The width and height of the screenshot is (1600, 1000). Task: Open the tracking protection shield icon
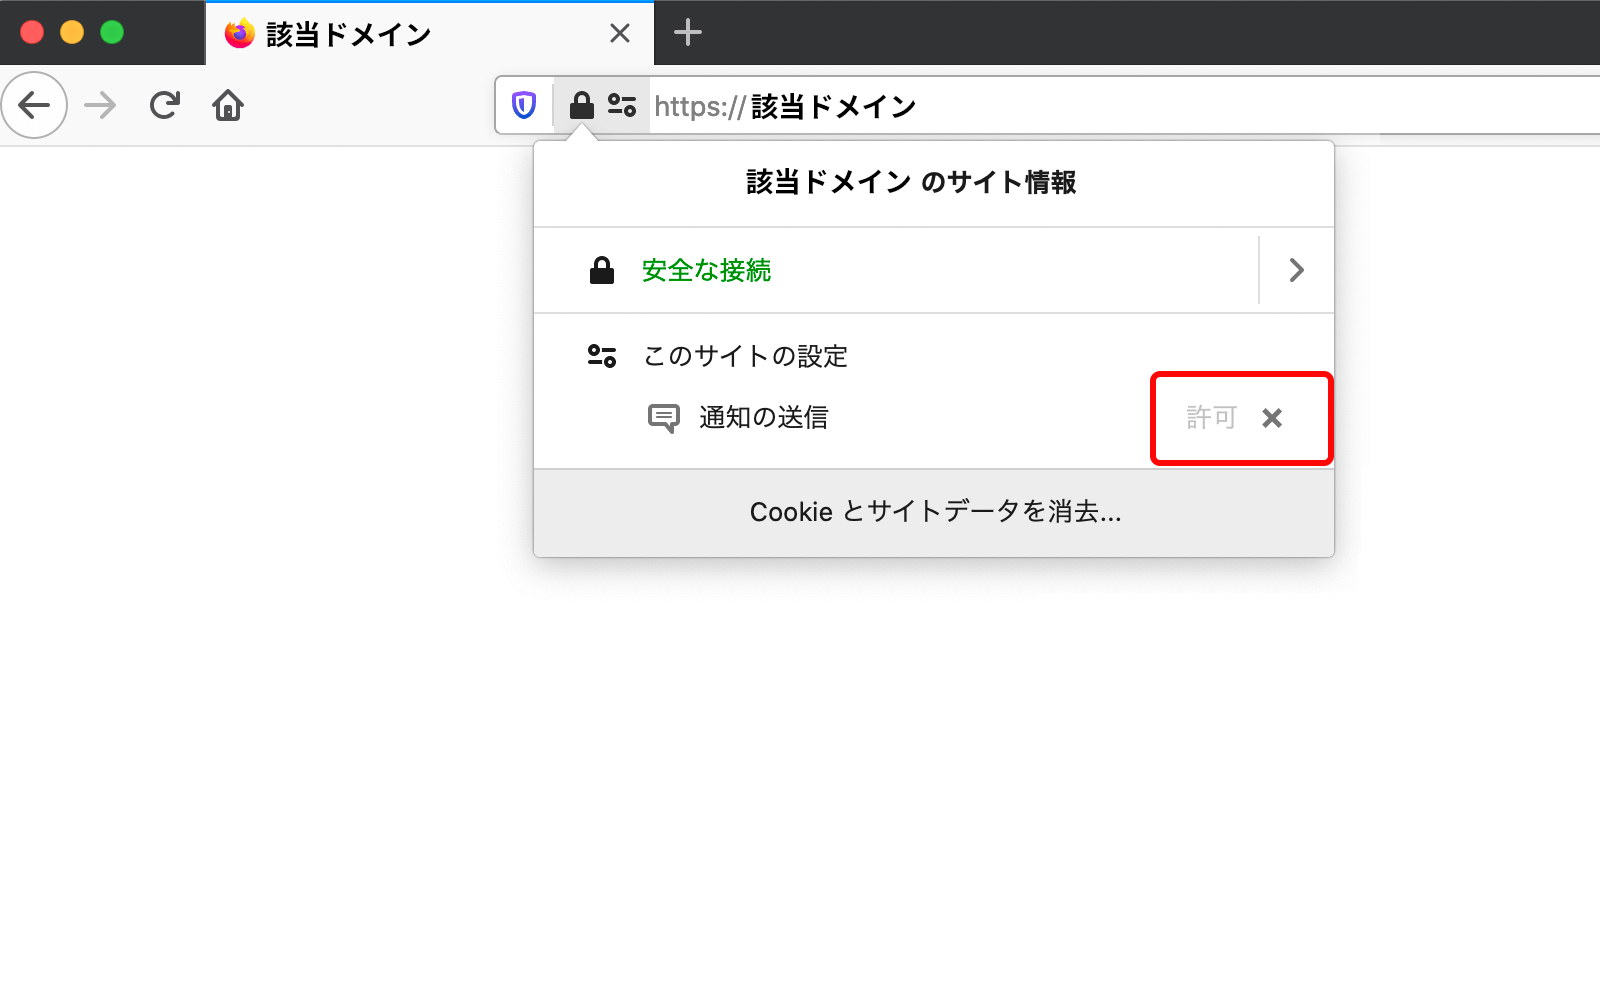tap(524, 105)
